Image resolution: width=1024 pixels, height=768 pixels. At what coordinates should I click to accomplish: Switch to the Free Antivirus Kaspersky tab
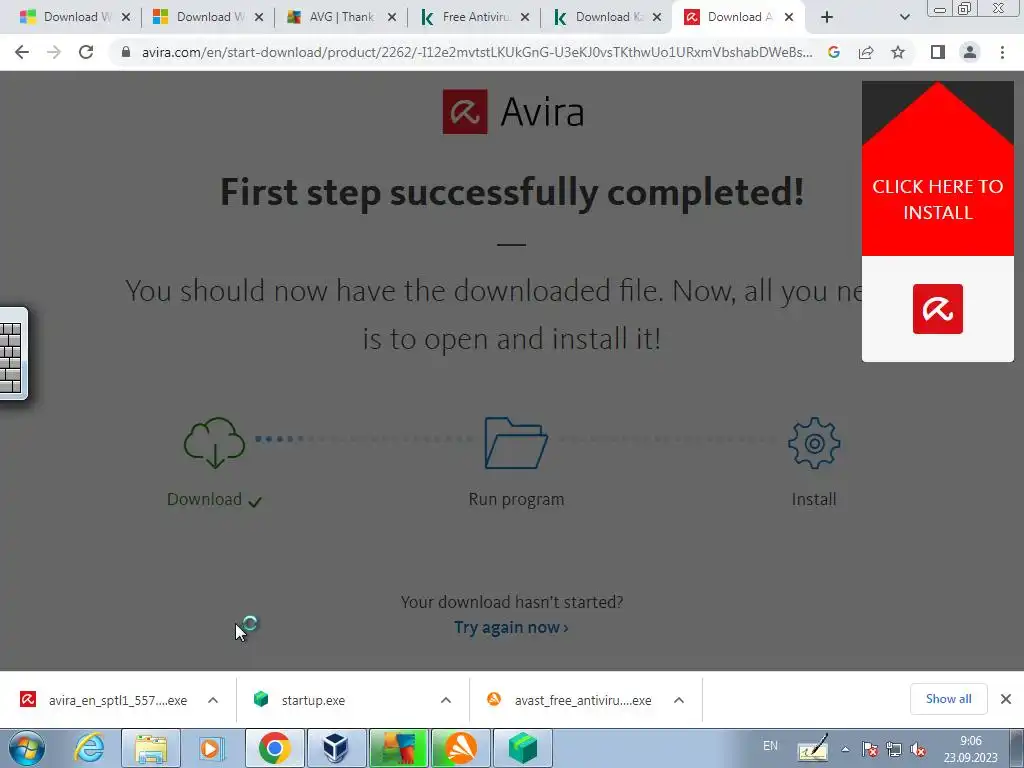coord(474,17)
